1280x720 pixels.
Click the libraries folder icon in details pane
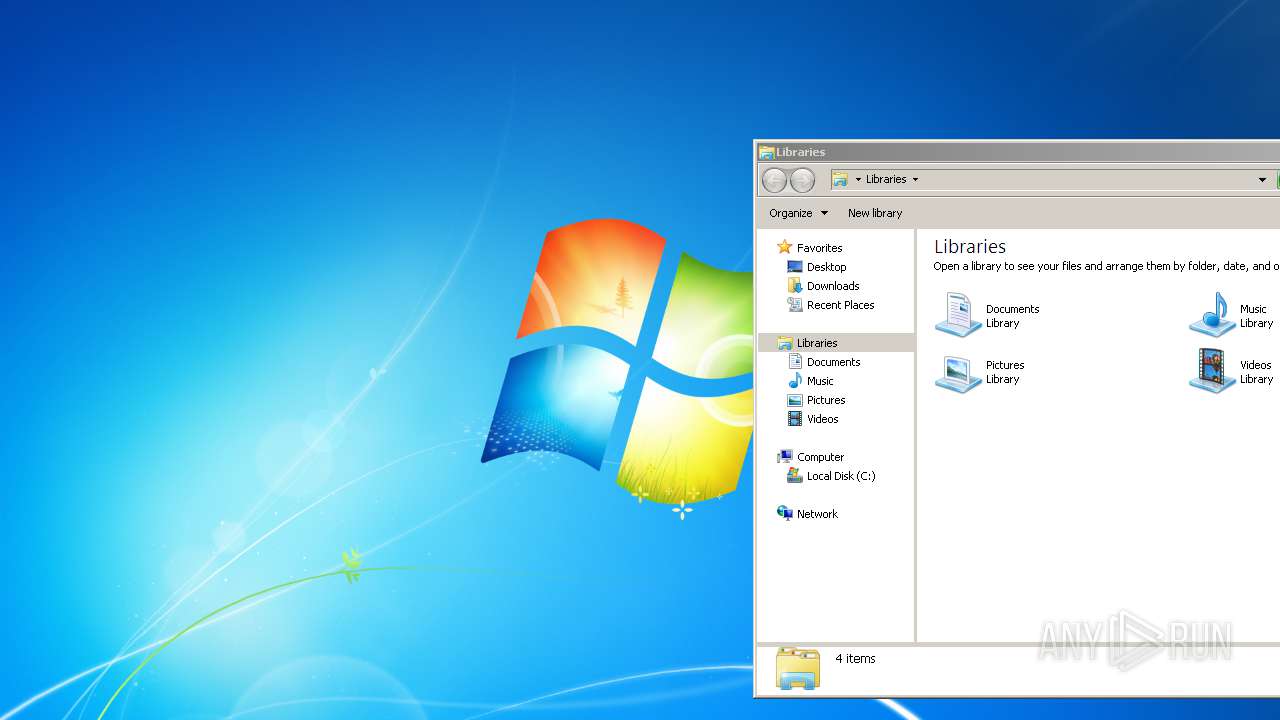coord(797,668)
